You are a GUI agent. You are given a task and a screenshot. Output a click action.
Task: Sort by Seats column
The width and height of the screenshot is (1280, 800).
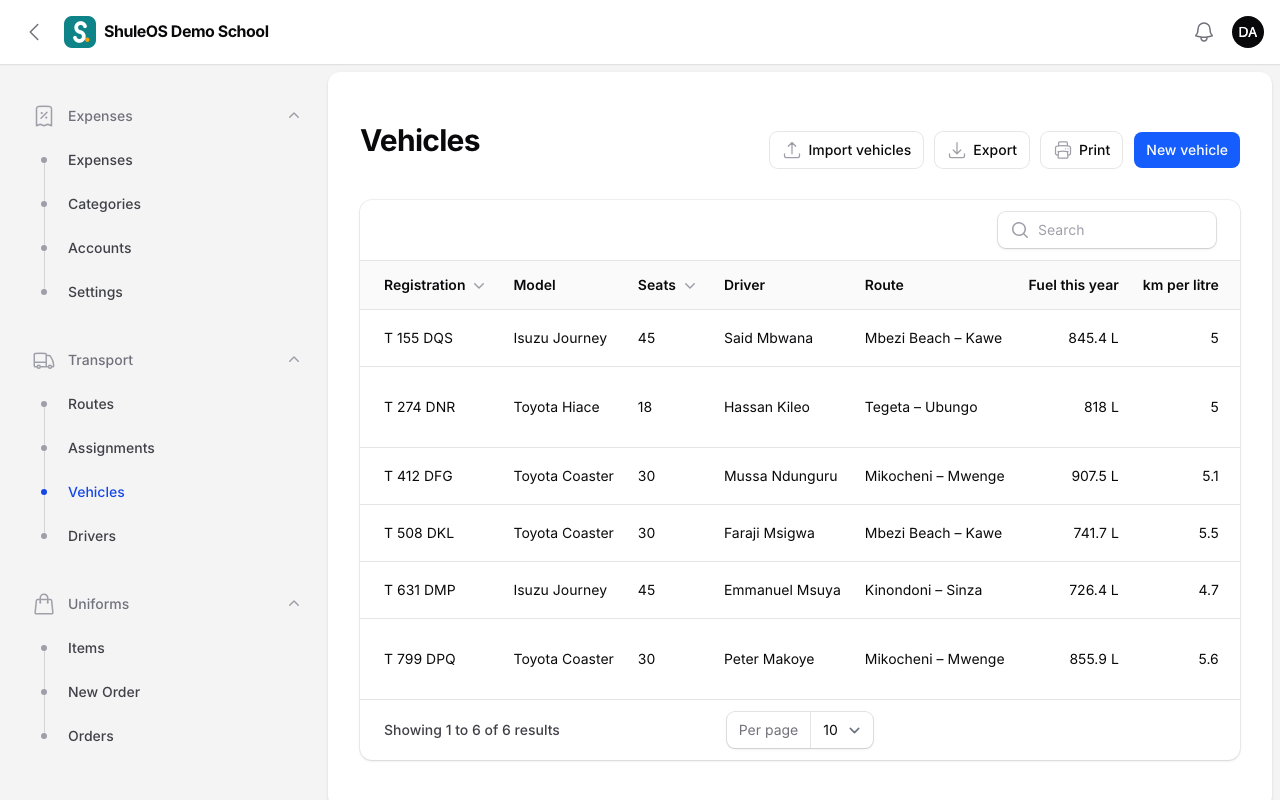point(666,285)
